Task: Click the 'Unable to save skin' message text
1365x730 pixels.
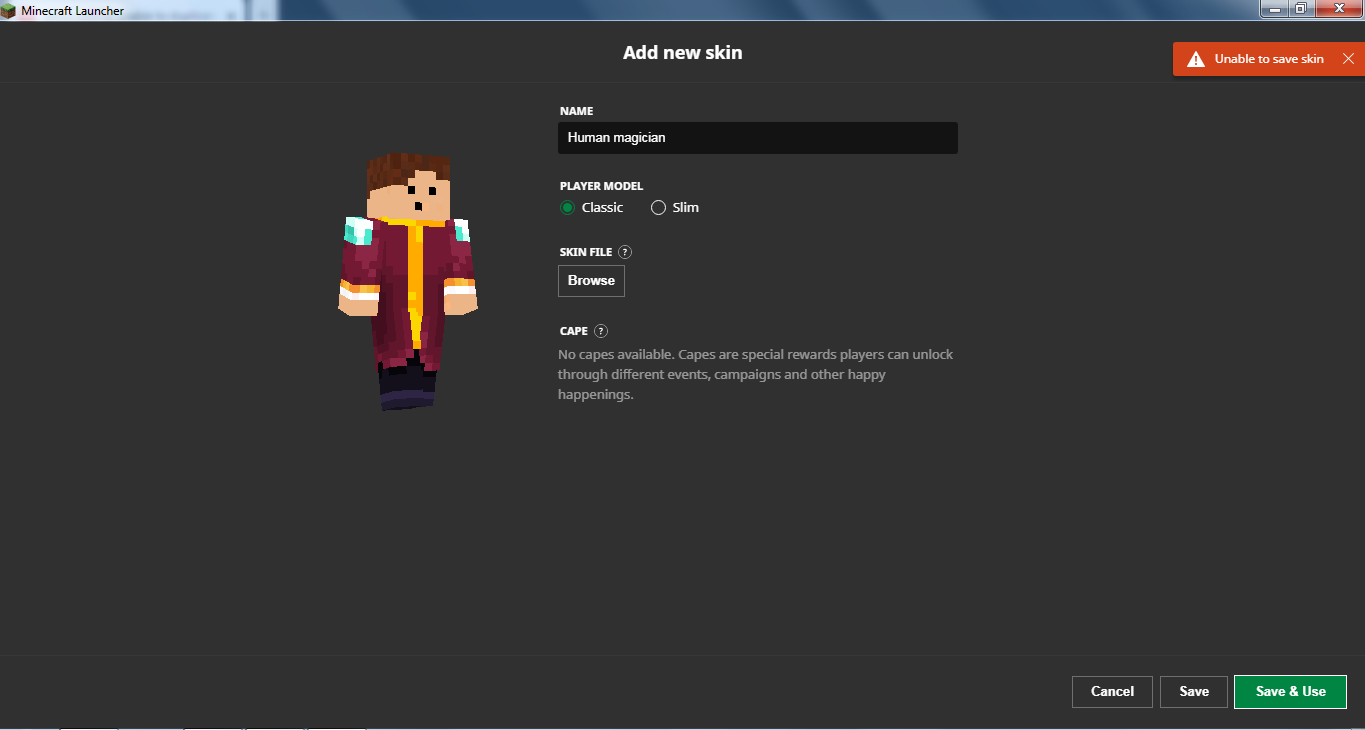Action: [x=1269, y=59]
